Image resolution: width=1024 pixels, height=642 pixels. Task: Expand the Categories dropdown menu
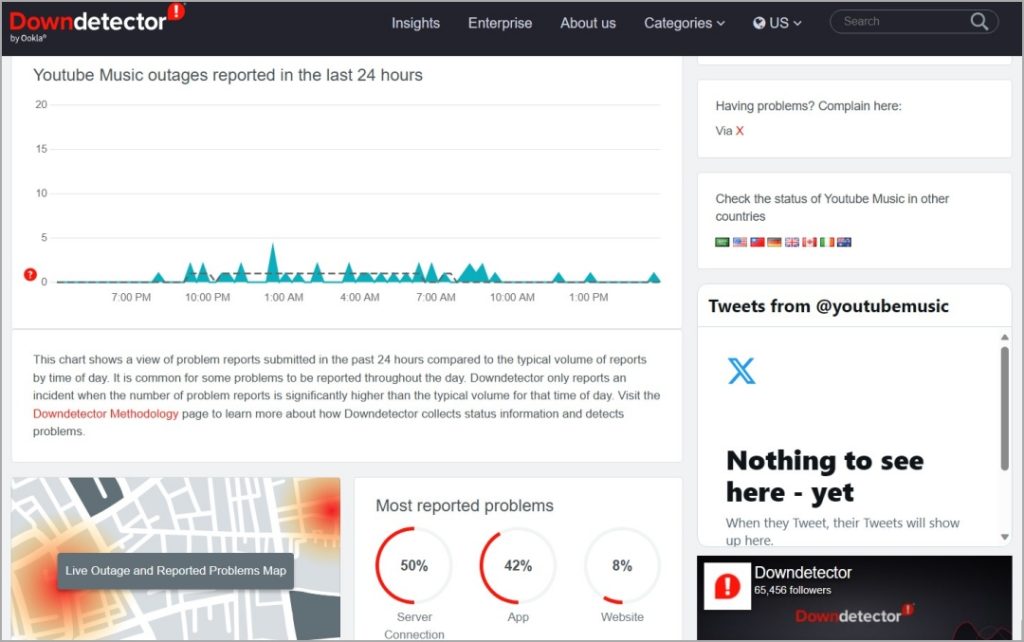point(684,24)
